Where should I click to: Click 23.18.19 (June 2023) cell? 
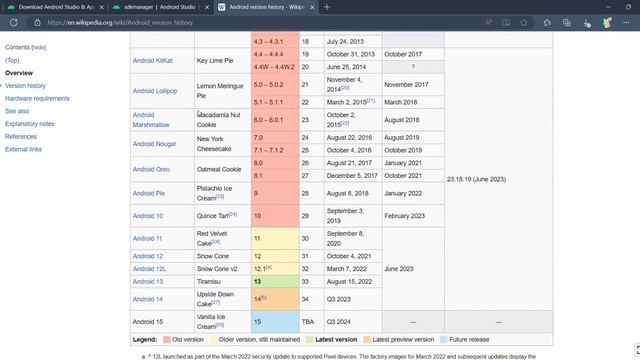(498, 179)
